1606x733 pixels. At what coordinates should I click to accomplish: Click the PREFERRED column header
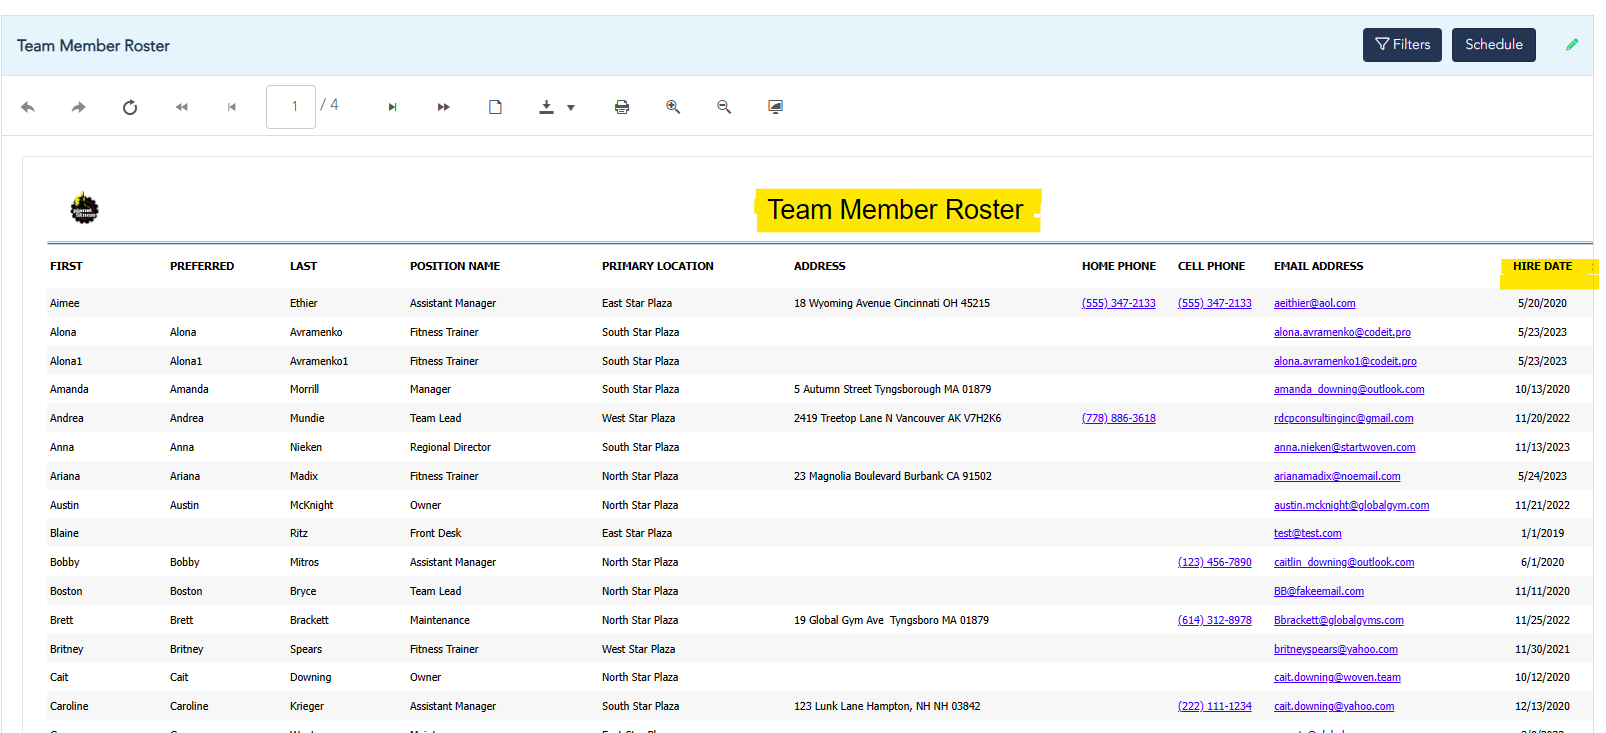coord(202,266)
